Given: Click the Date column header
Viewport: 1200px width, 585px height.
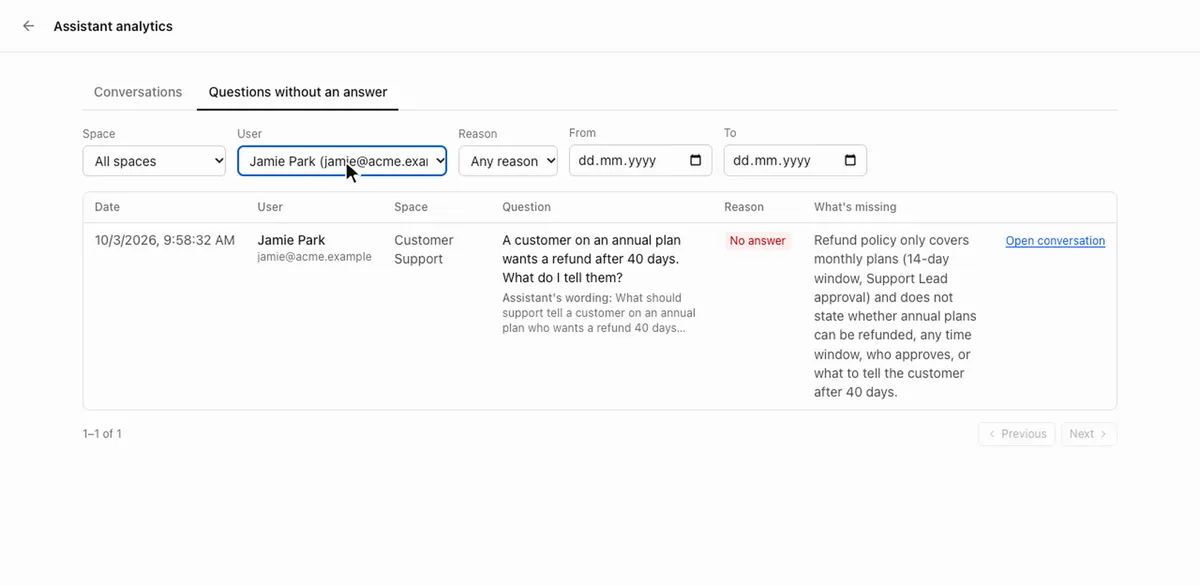Looking at the screenshot, I should 107,207.
